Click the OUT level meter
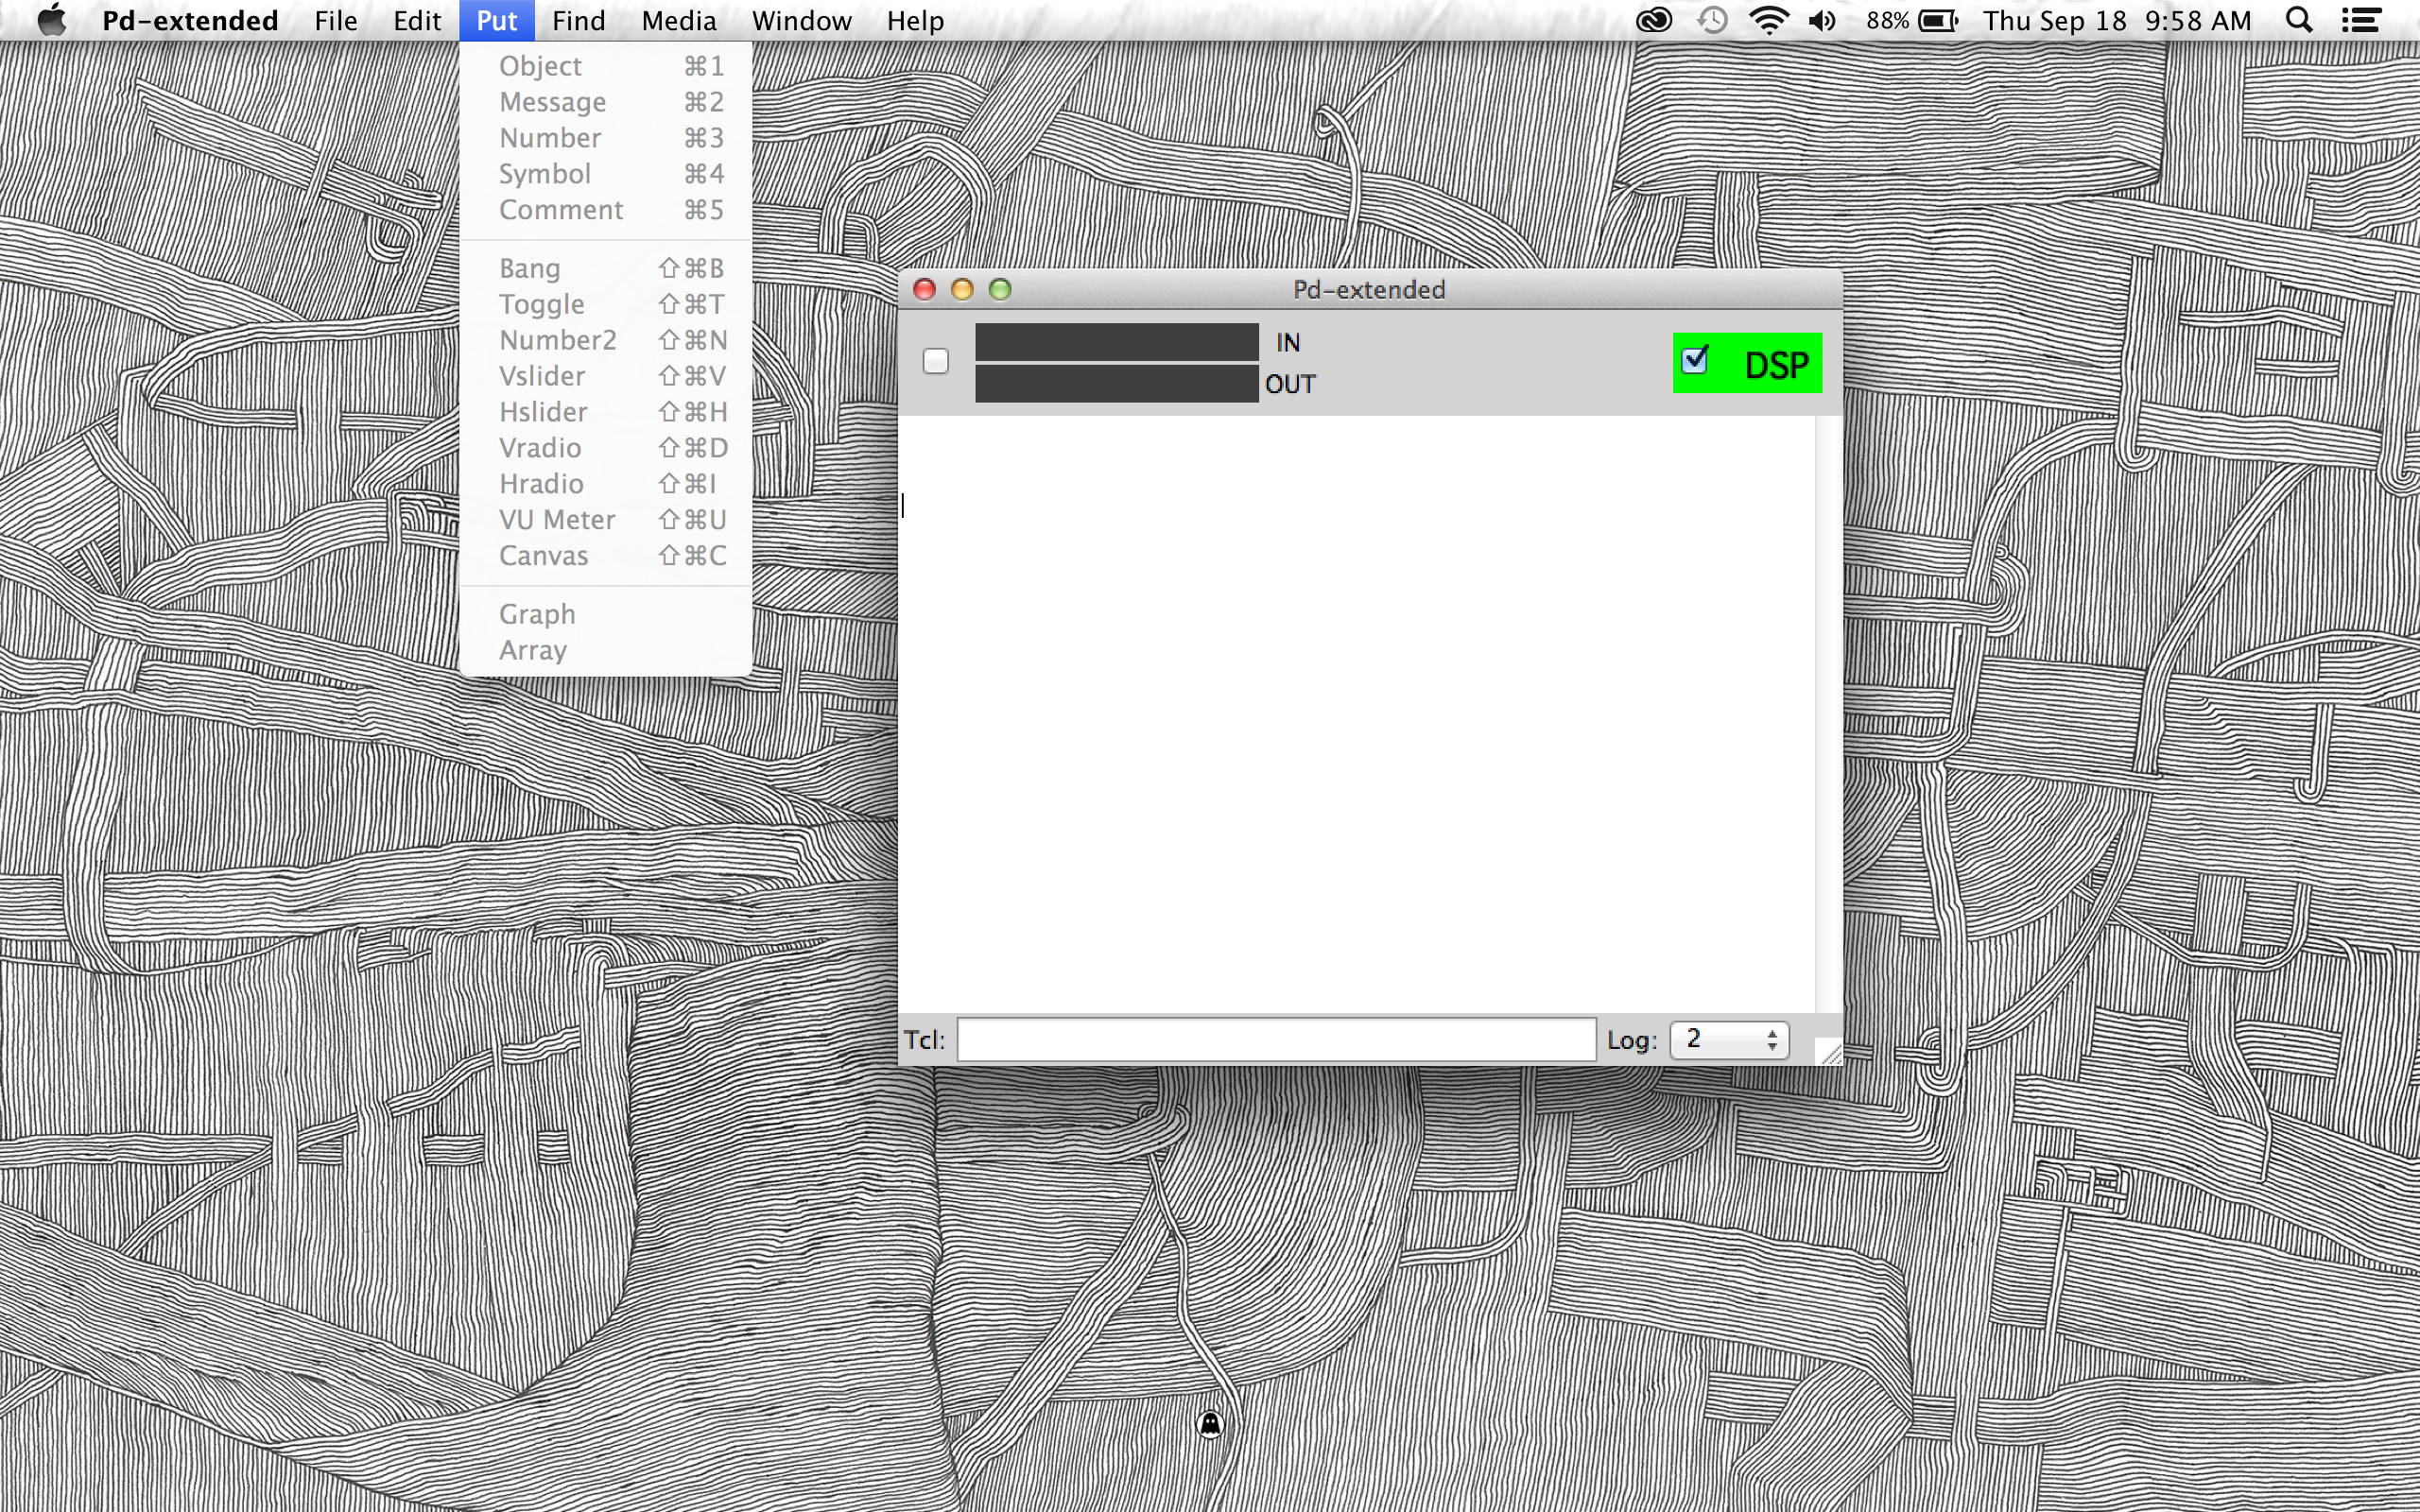The image size is (2420, 1512). coord(1115,383)
